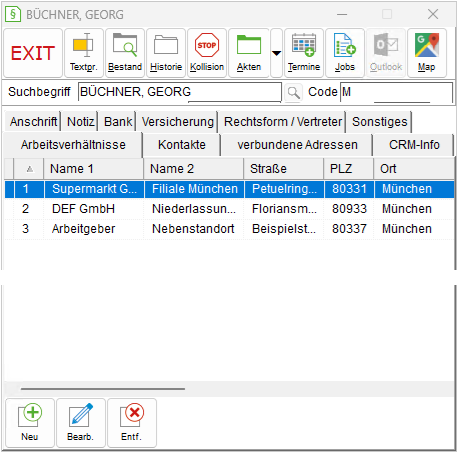Sort by Name 2 column header
457x453 pixels.
click(194, 169)
